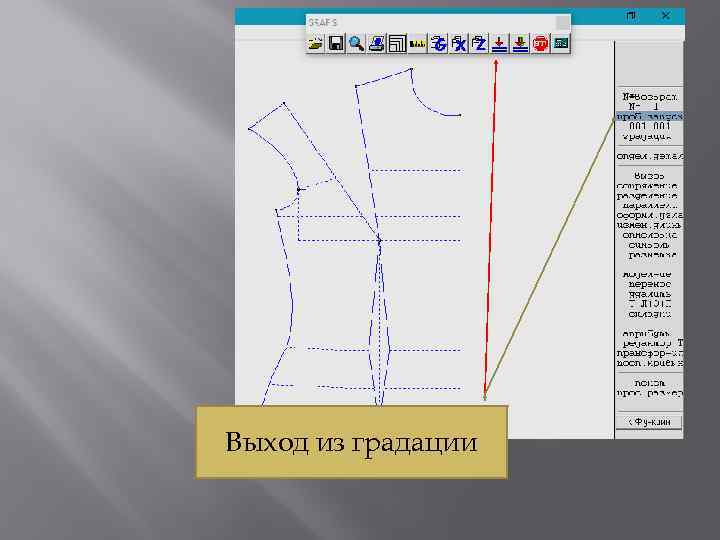The width and height of the screenshot is (720, 540).
Task: Click the "< Фу-кции" button
Action: coord(649,422)
